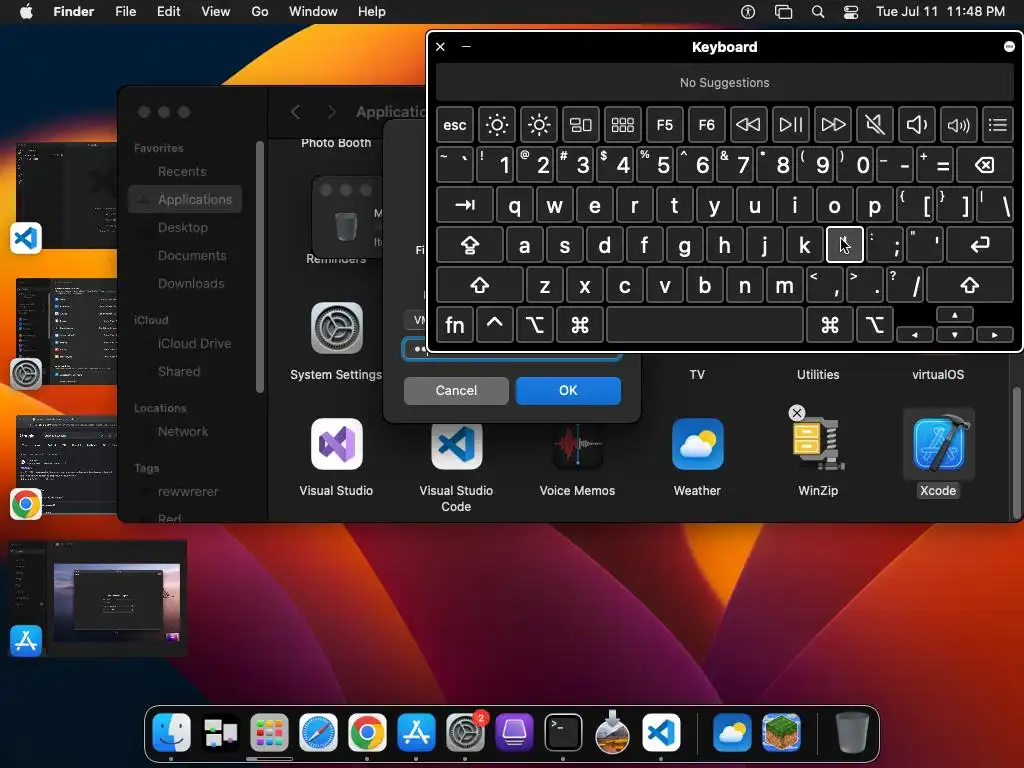This screenshot has width=1024, height=768.
Task: Select Recents in Finder sidebar
Action: 182,171
